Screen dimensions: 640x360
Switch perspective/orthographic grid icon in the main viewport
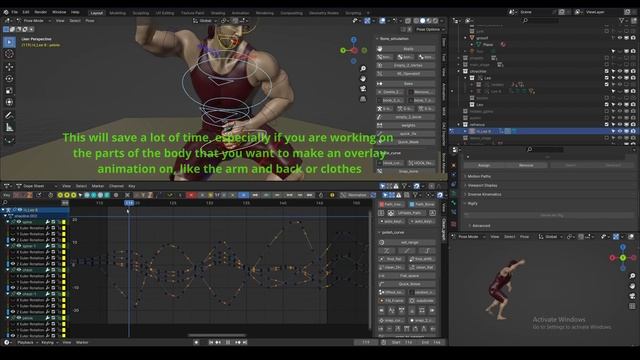pos(363,99)
